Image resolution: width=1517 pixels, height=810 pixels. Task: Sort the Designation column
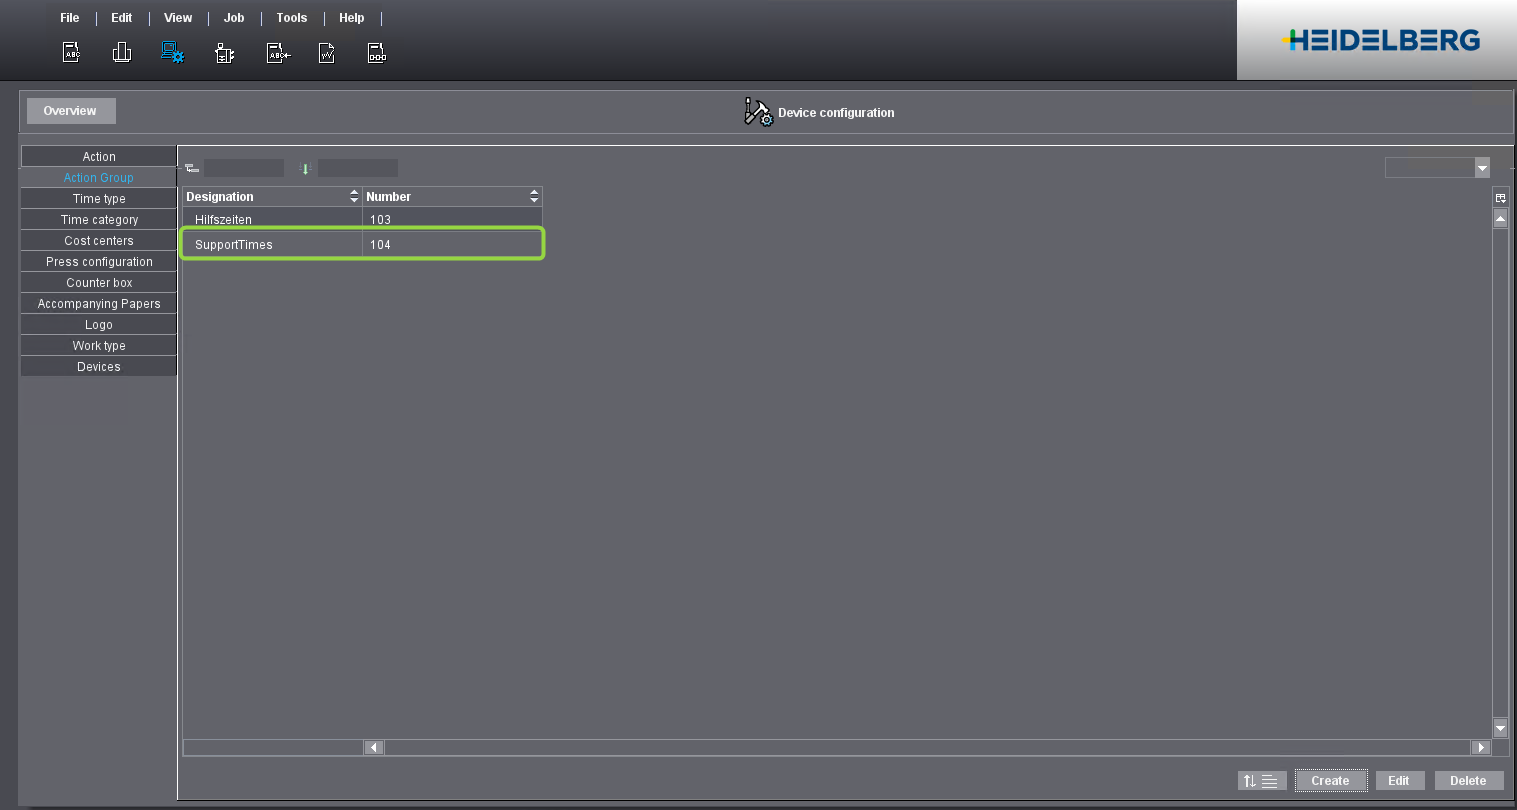353,196
